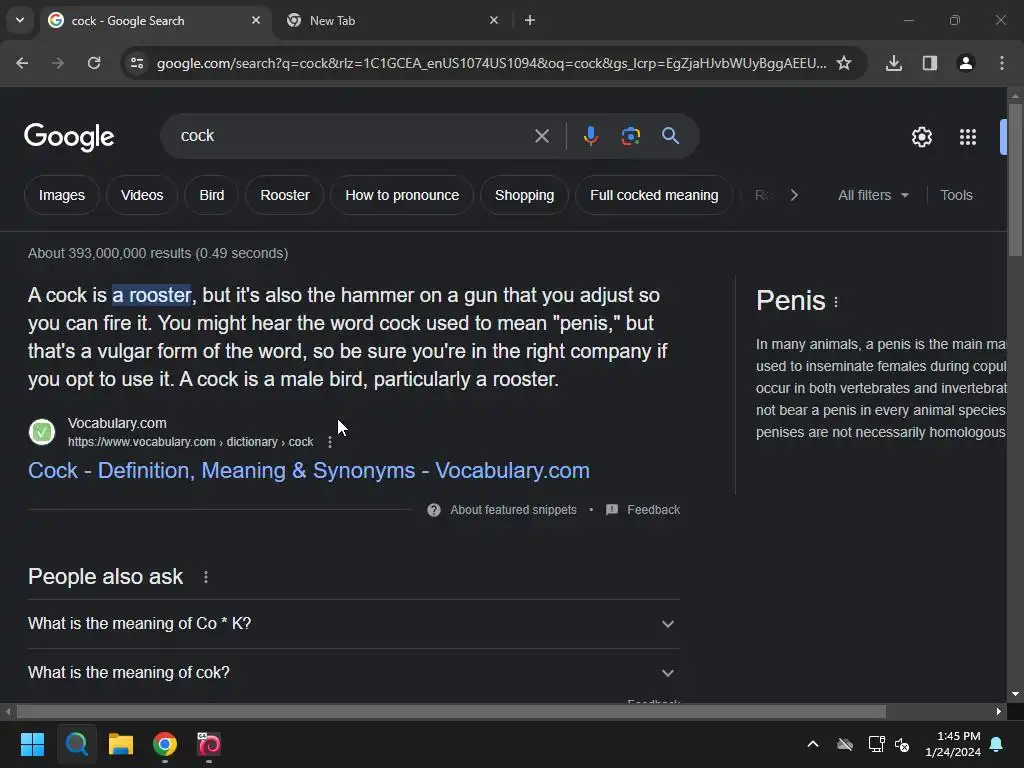Show hidden system tray icons
Image resolution: width=1024 pixels, height=768 pixels.
(813, 744)
